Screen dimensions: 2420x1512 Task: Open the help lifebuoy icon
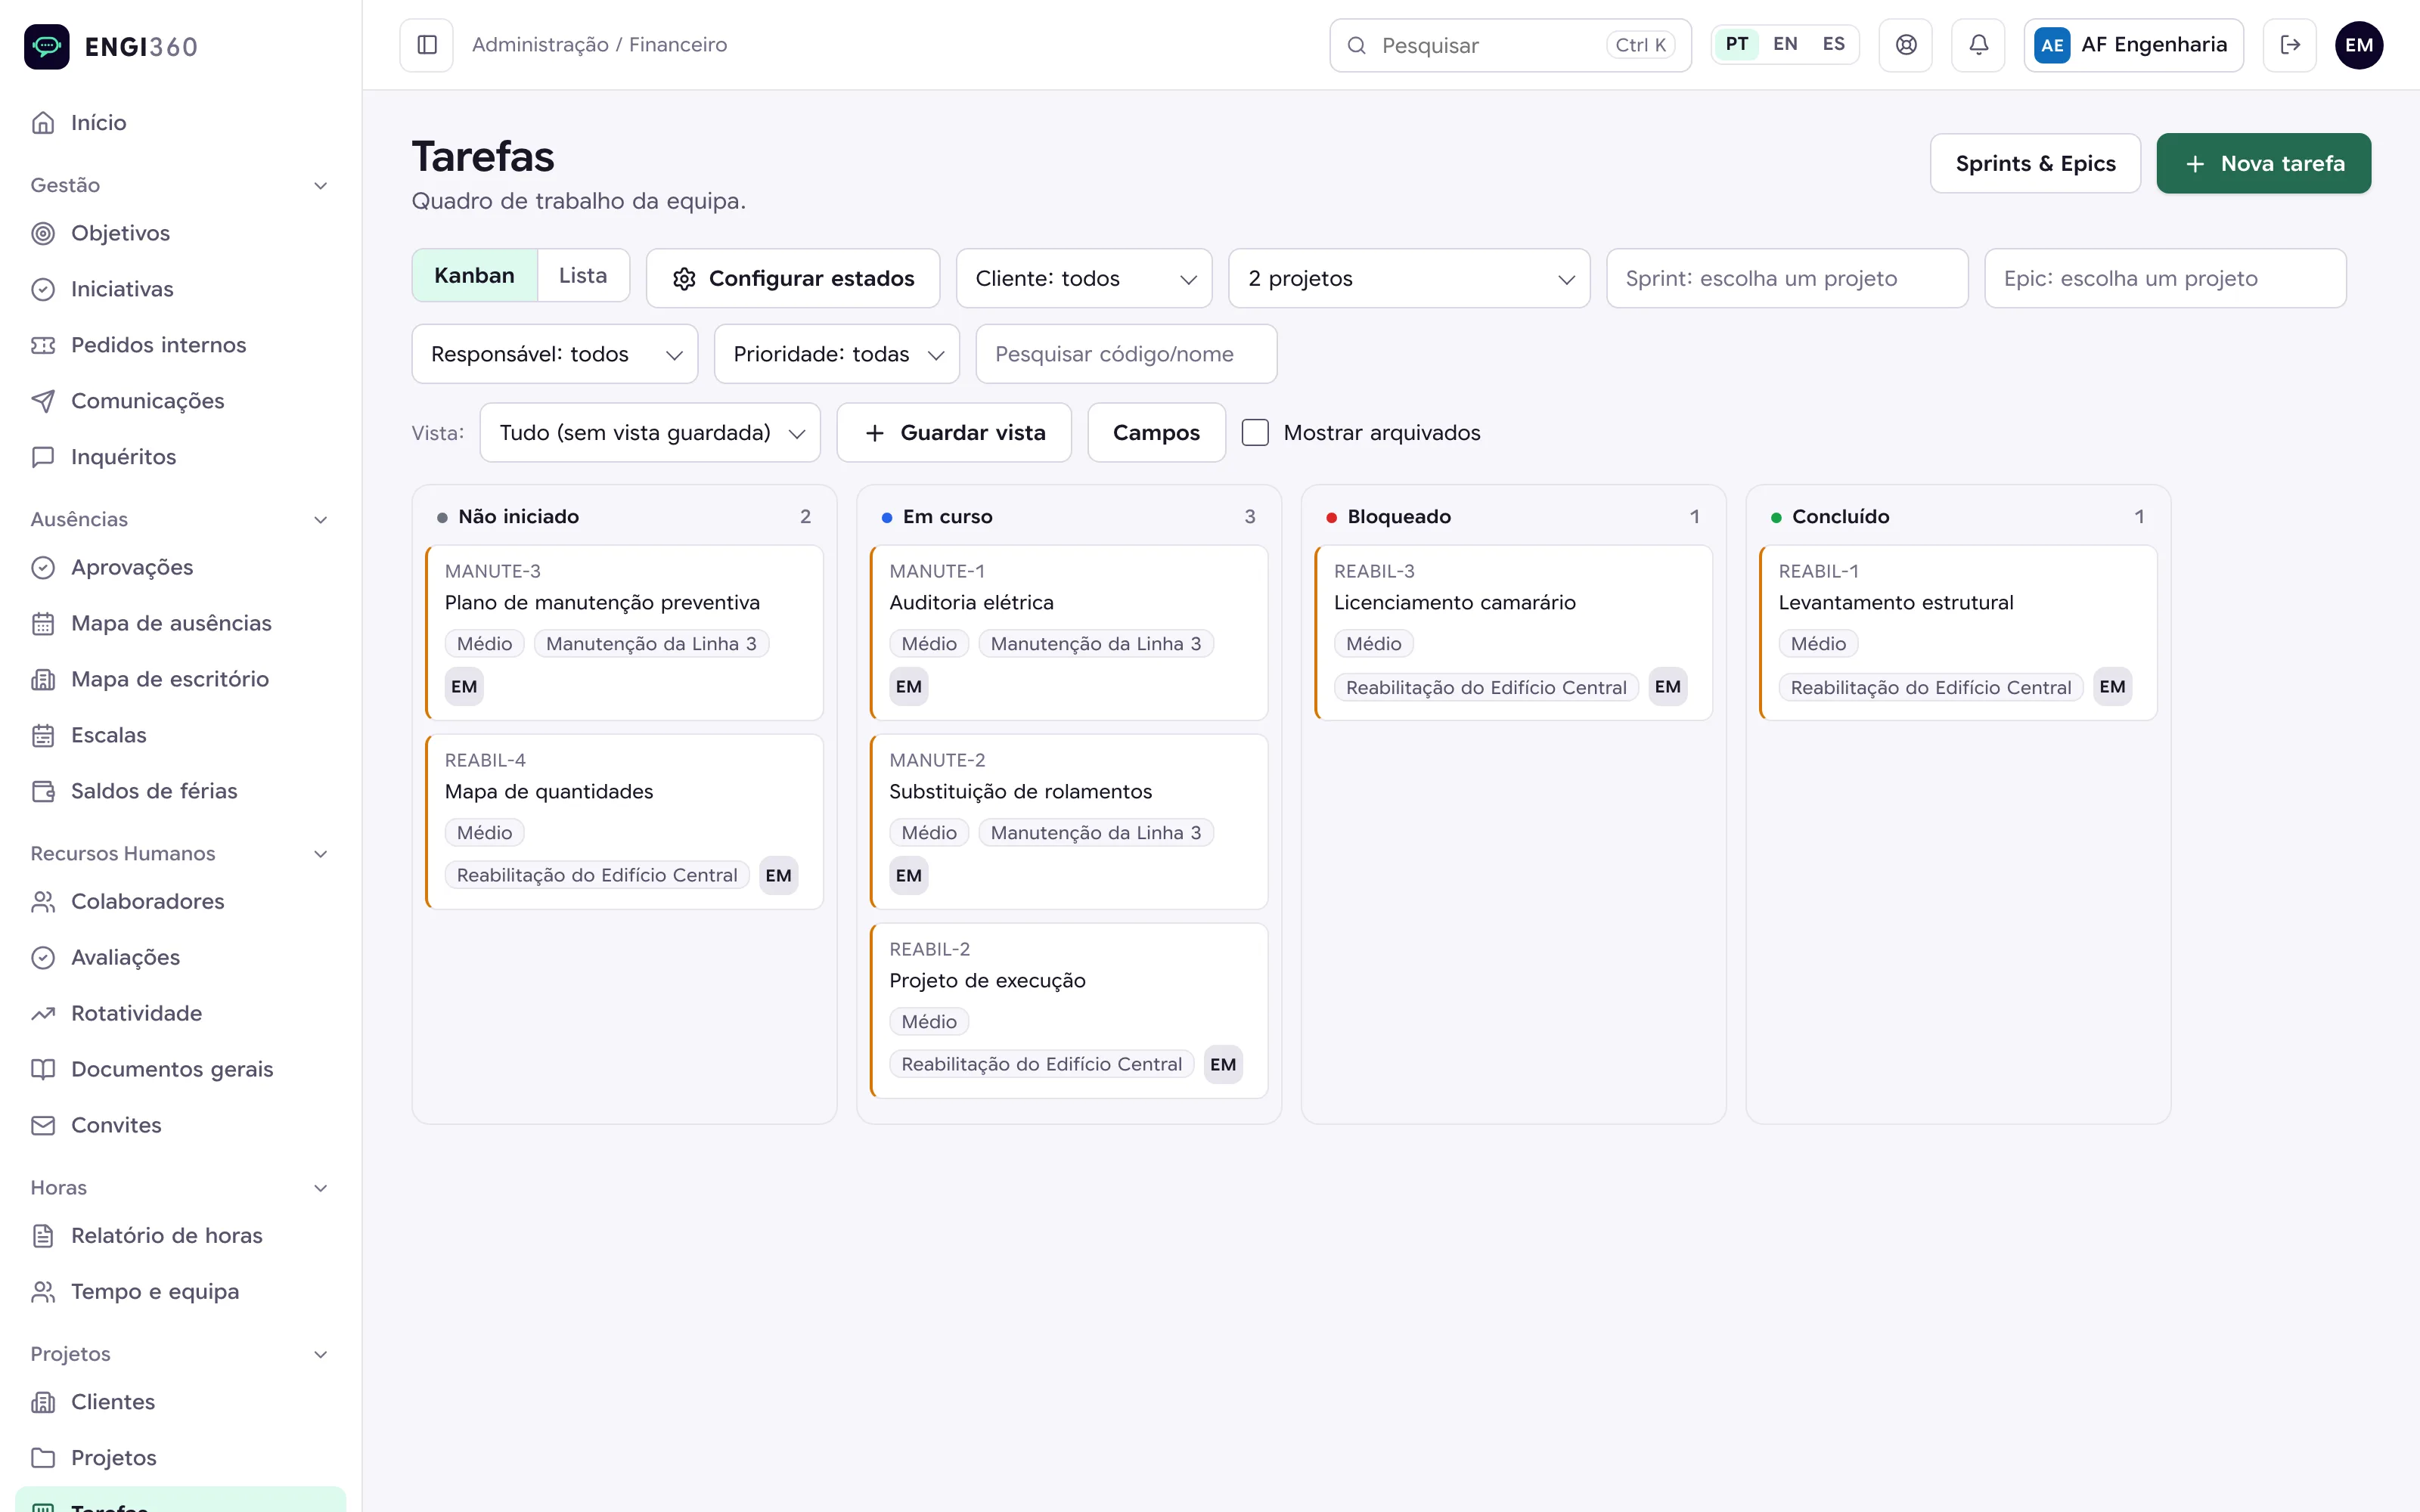[x=1906, y=45]
